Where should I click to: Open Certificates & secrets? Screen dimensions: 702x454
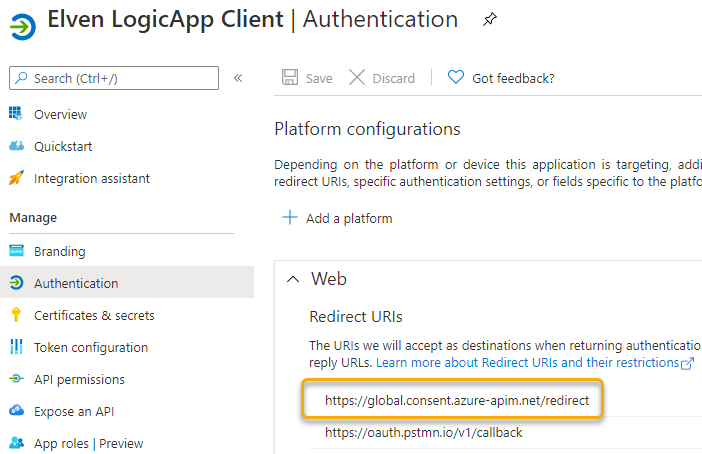point(94,315)
